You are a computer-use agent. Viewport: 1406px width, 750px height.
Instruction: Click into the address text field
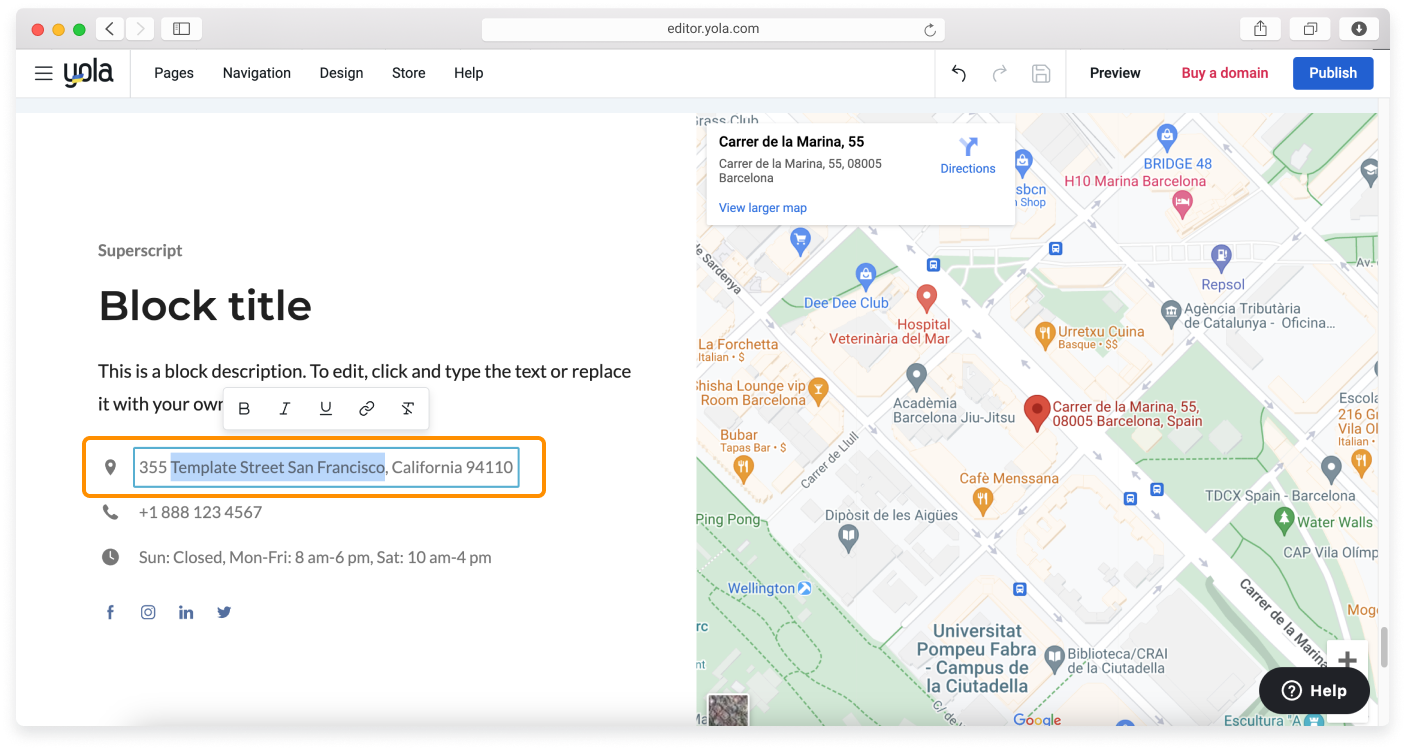pos(326,467)
